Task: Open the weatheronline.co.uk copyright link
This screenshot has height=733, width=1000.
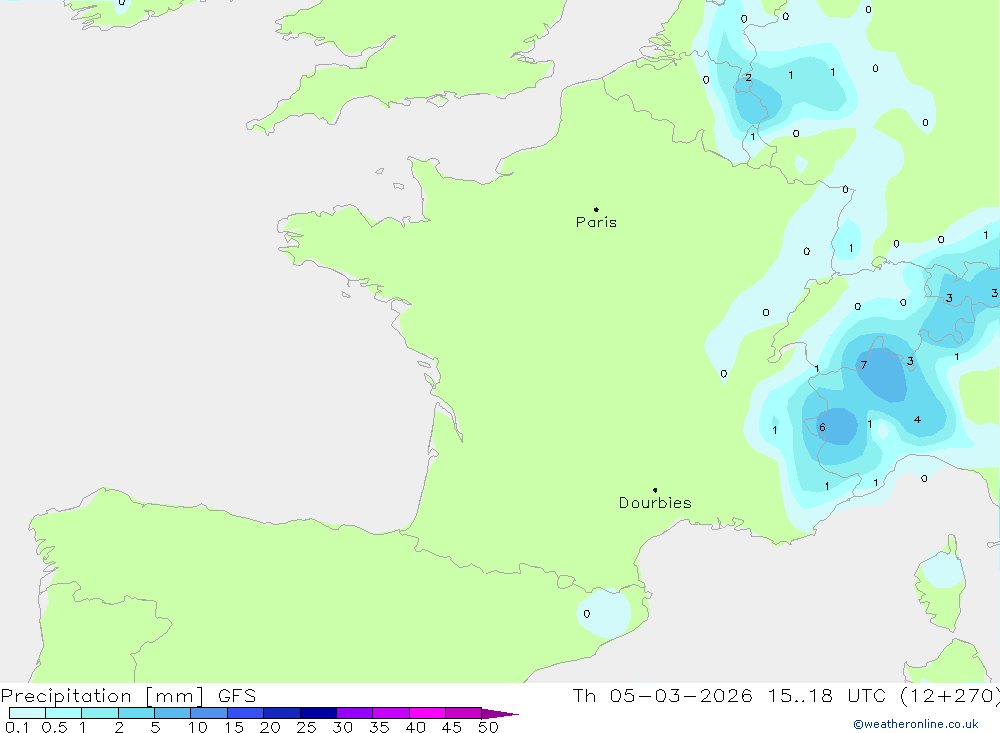Action: coord(916,724)
